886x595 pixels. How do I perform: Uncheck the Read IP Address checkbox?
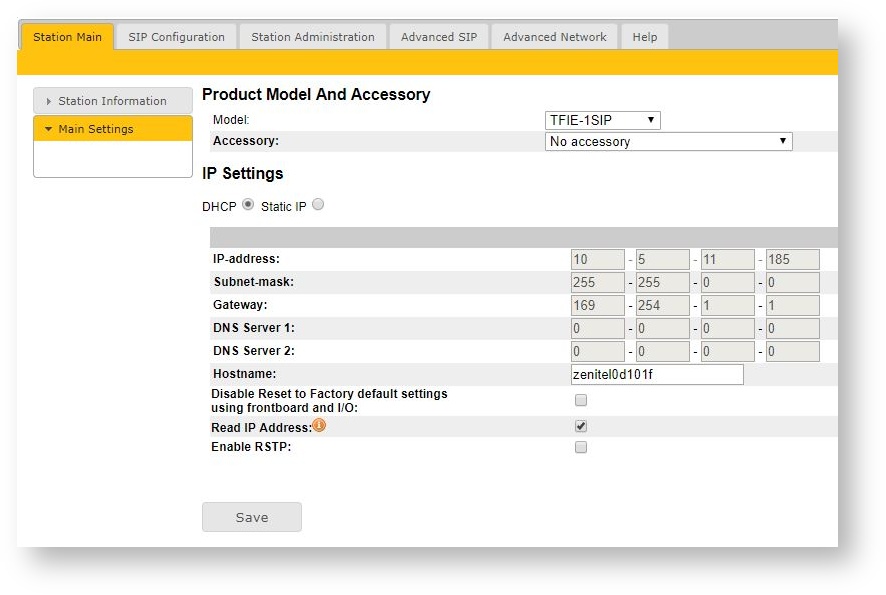coord(581,426)
